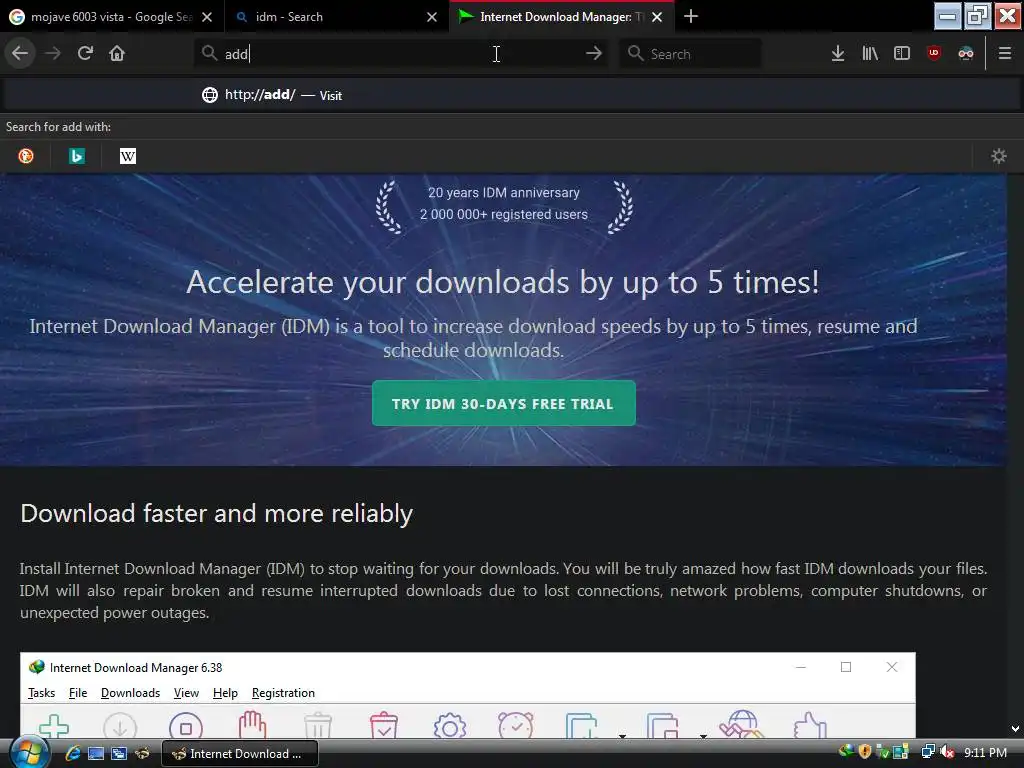This screenshot has width=1024, height=768.
Task: Click Try IDM 30-days free trial button
Action: (x=504, y=404)
